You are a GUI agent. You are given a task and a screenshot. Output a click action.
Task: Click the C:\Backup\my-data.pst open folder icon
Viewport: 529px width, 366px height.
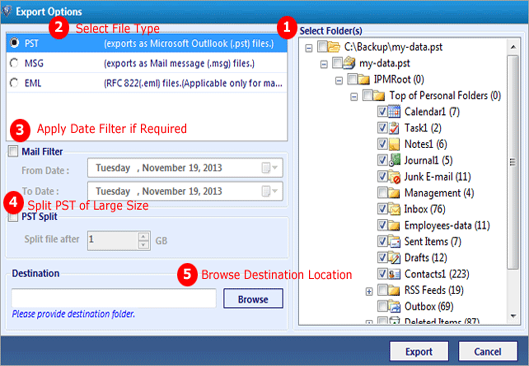[334, 47]
